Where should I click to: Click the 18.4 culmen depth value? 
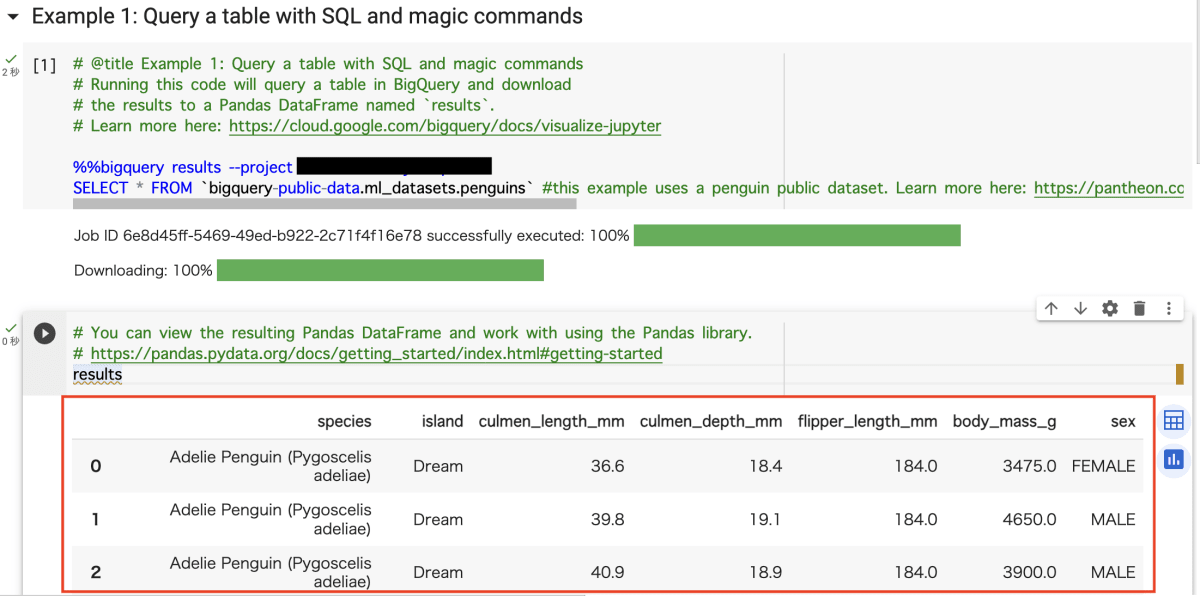coord(765,466)
